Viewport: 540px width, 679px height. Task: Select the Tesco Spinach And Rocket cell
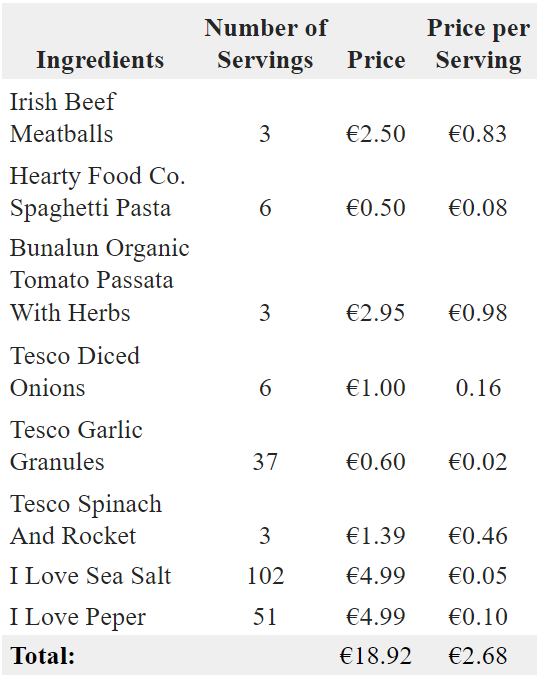[x=86, y=520]
